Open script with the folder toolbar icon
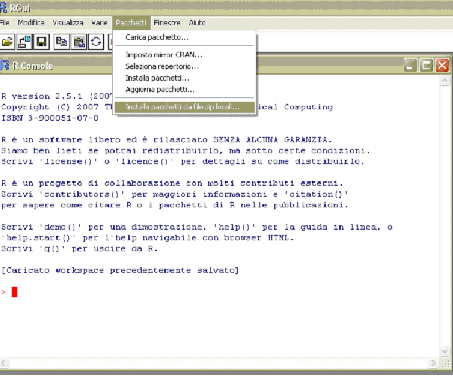 [x=7, y=42]
